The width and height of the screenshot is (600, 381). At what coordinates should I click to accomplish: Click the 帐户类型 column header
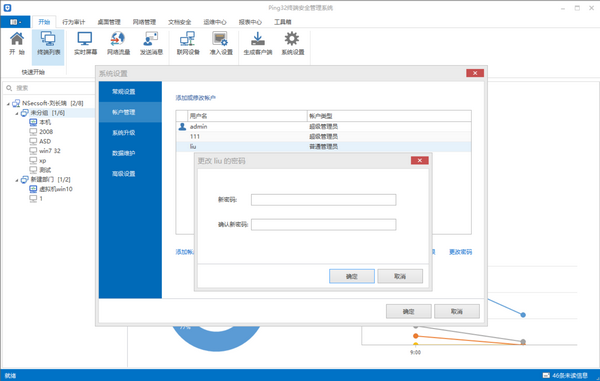(389, 116)
